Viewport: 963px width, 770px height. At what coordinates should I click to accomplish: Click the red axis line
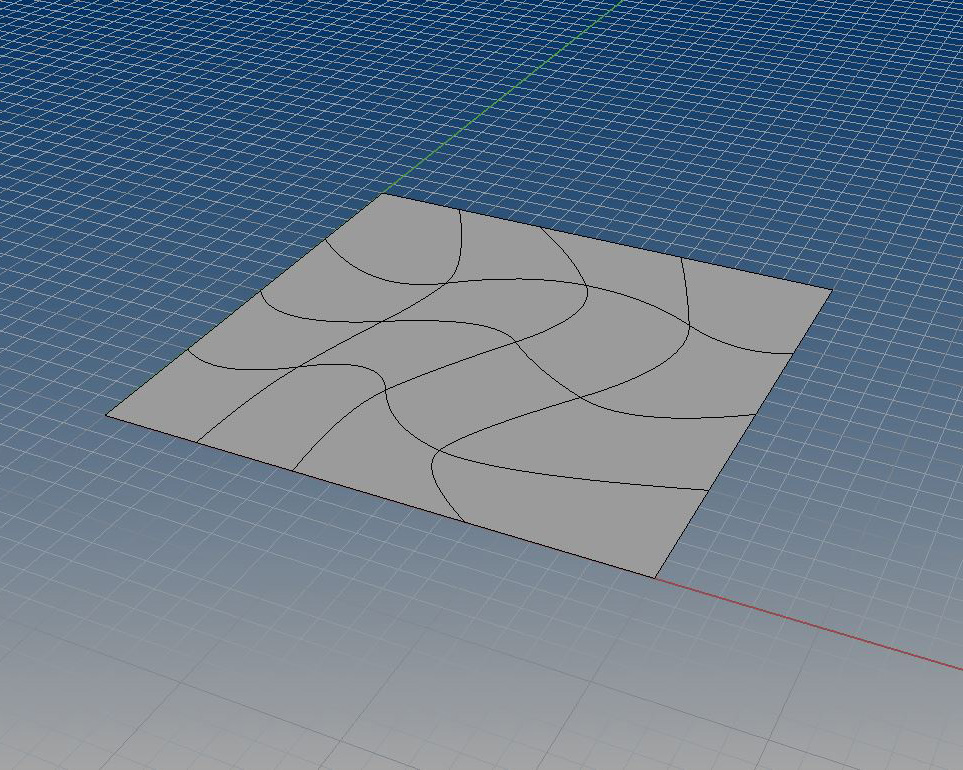pyautogui.click(x=820, y=624)
